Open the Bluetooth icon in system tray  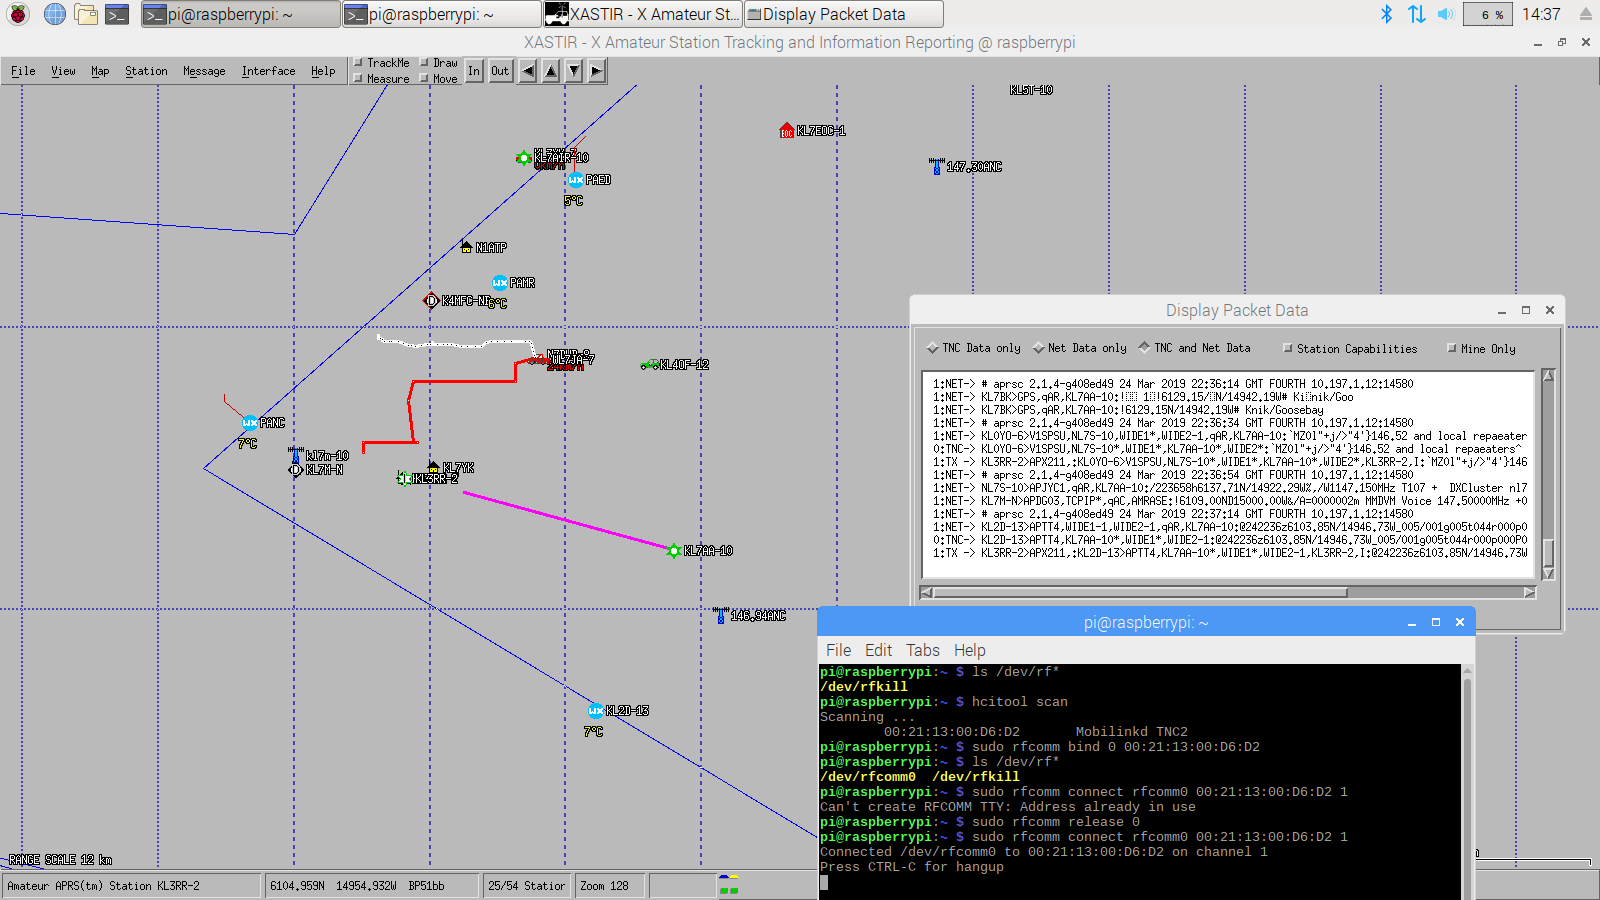click(1388, 13)
